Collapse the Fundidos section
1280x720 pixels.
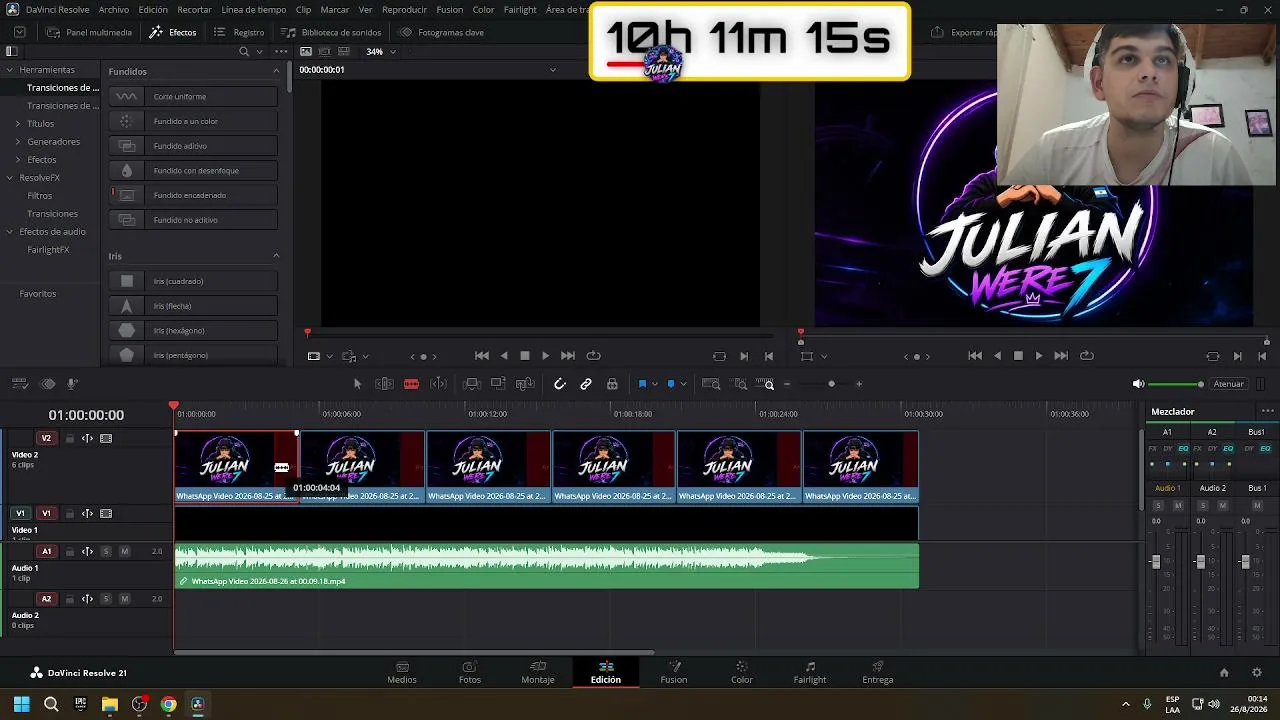(276, 71)
